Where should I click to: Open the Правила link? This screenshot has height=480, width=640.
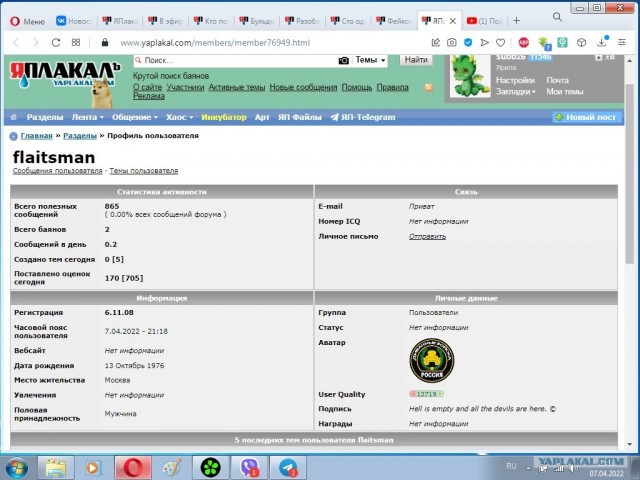393,87
